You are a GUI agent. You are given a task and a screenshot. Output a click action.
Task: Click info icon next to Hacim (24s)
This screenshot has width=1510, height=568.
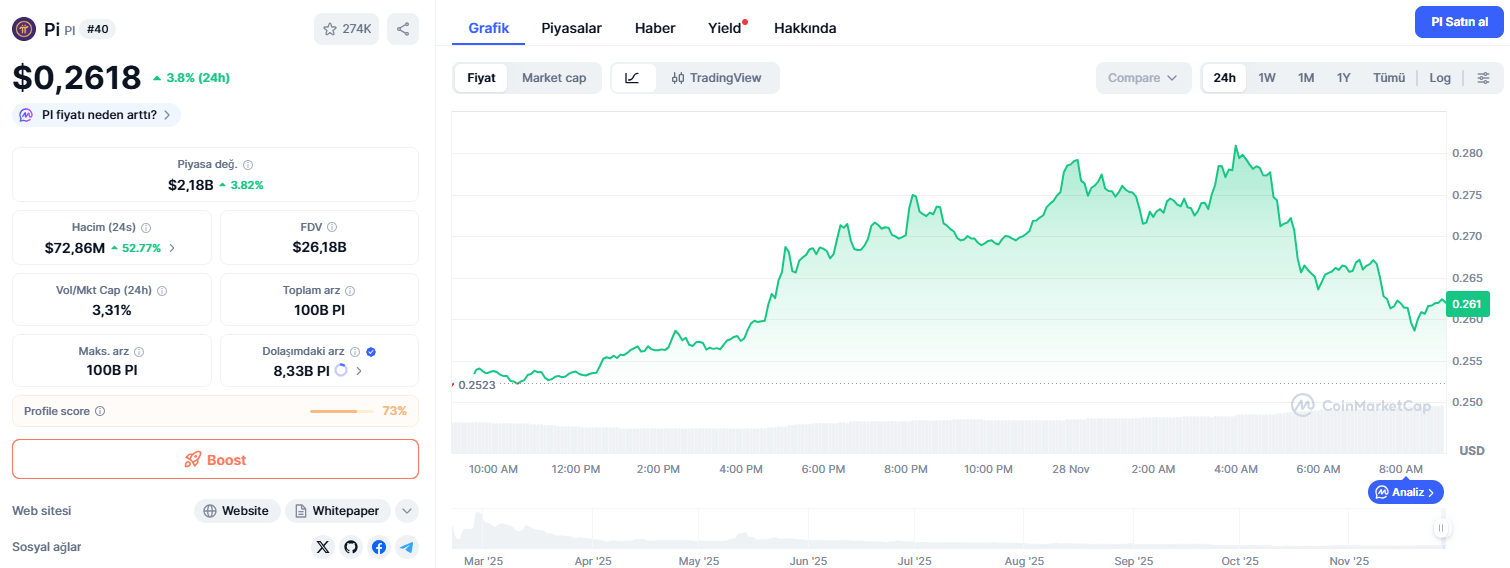pos(146,228)
